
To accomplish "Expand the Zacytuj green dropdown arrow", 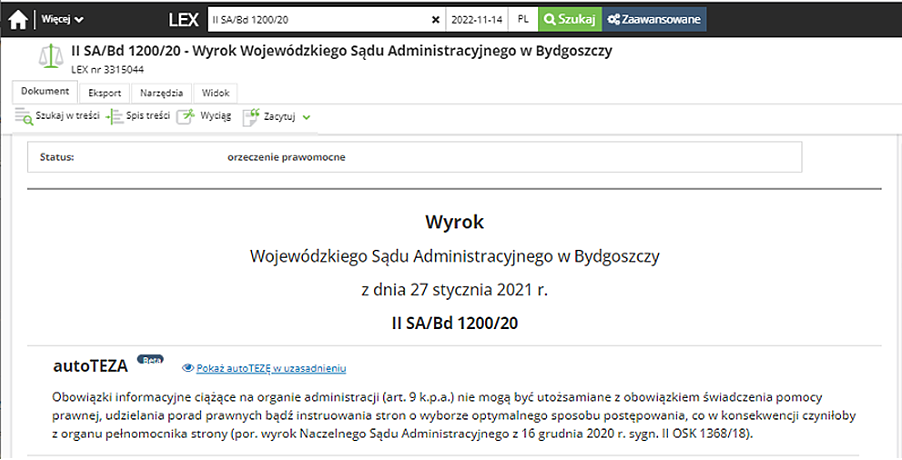I will coord(307,117).
